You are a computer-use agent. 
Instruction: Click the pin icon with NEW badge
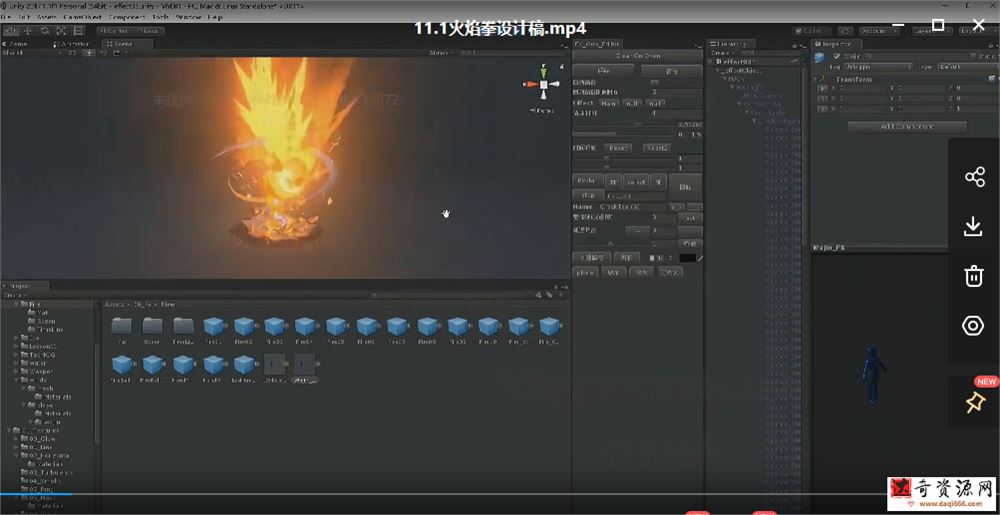974,402
